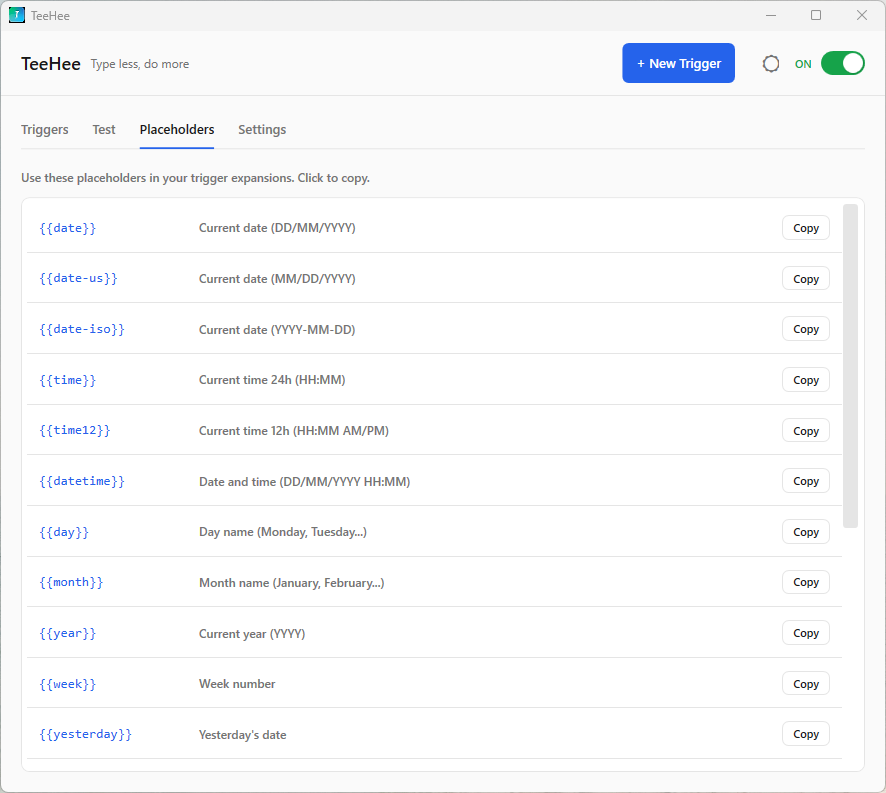Toggle the ON switch to turn expansion off

[x=843, y=62]
